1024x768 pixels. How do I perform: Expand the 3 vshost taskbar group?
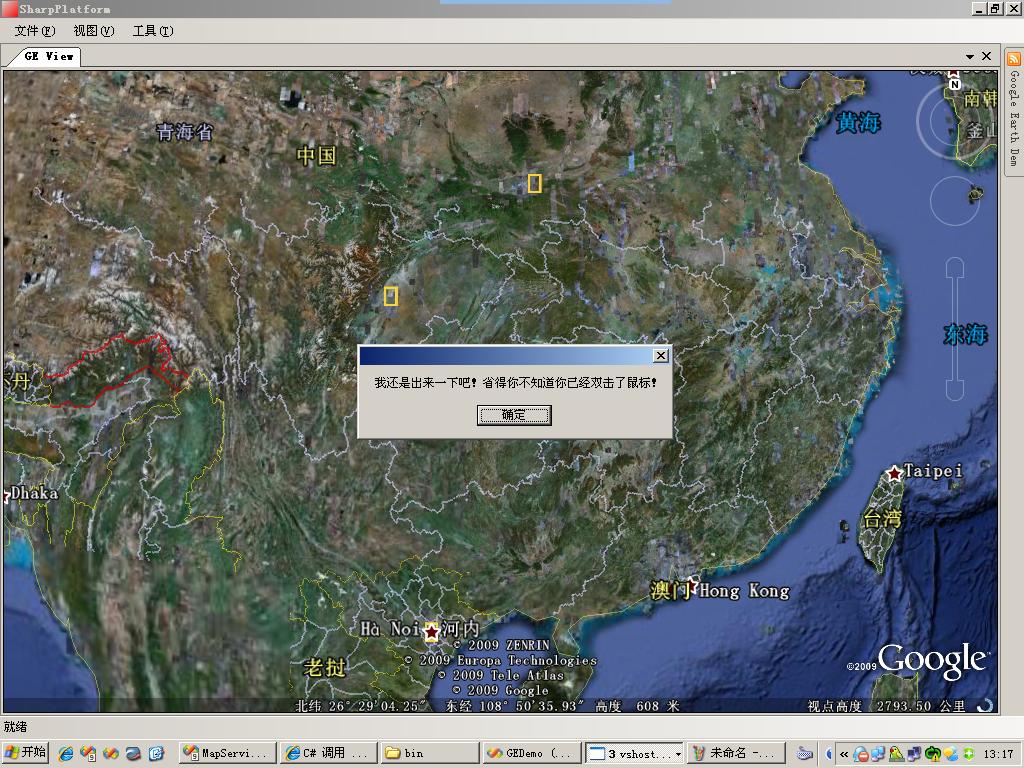634,753
